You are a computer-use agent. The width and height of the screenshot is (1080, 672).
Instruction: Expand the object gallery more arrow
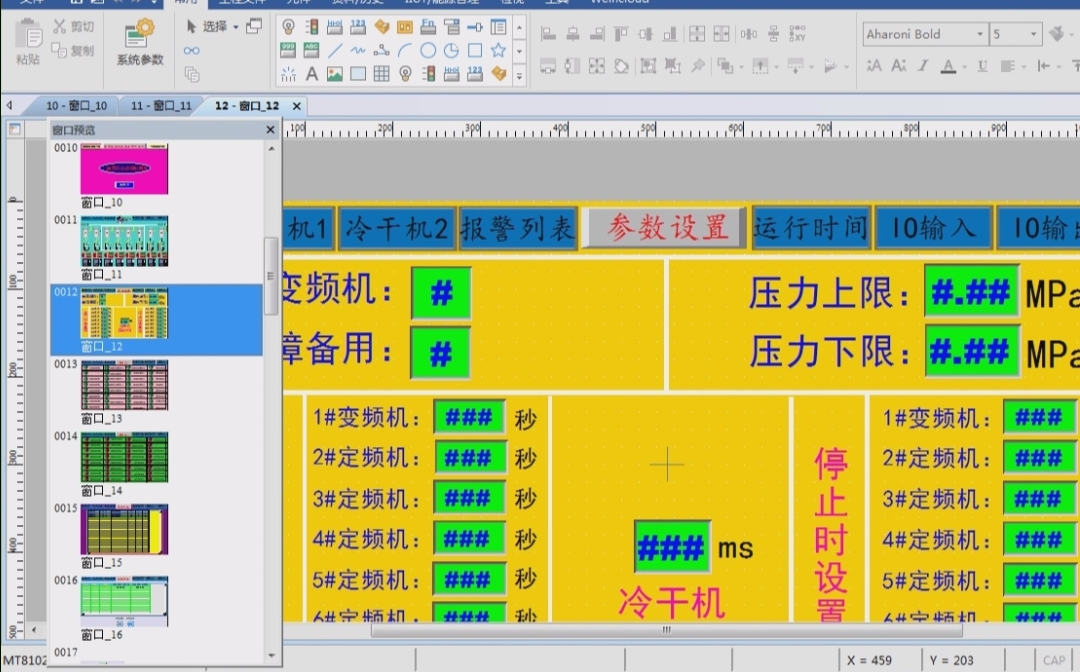coord(518,75)
